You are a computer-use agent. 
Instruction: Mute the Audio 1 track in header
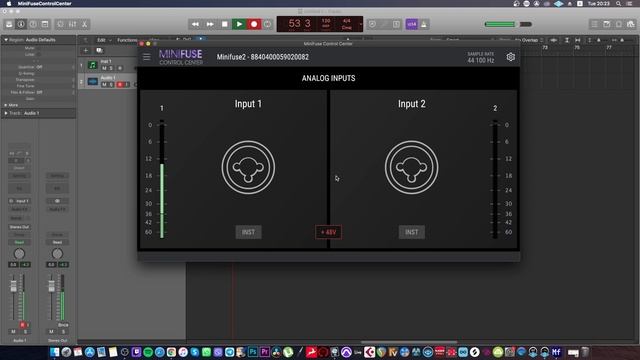pyautogui.click(x=104, y=84)
